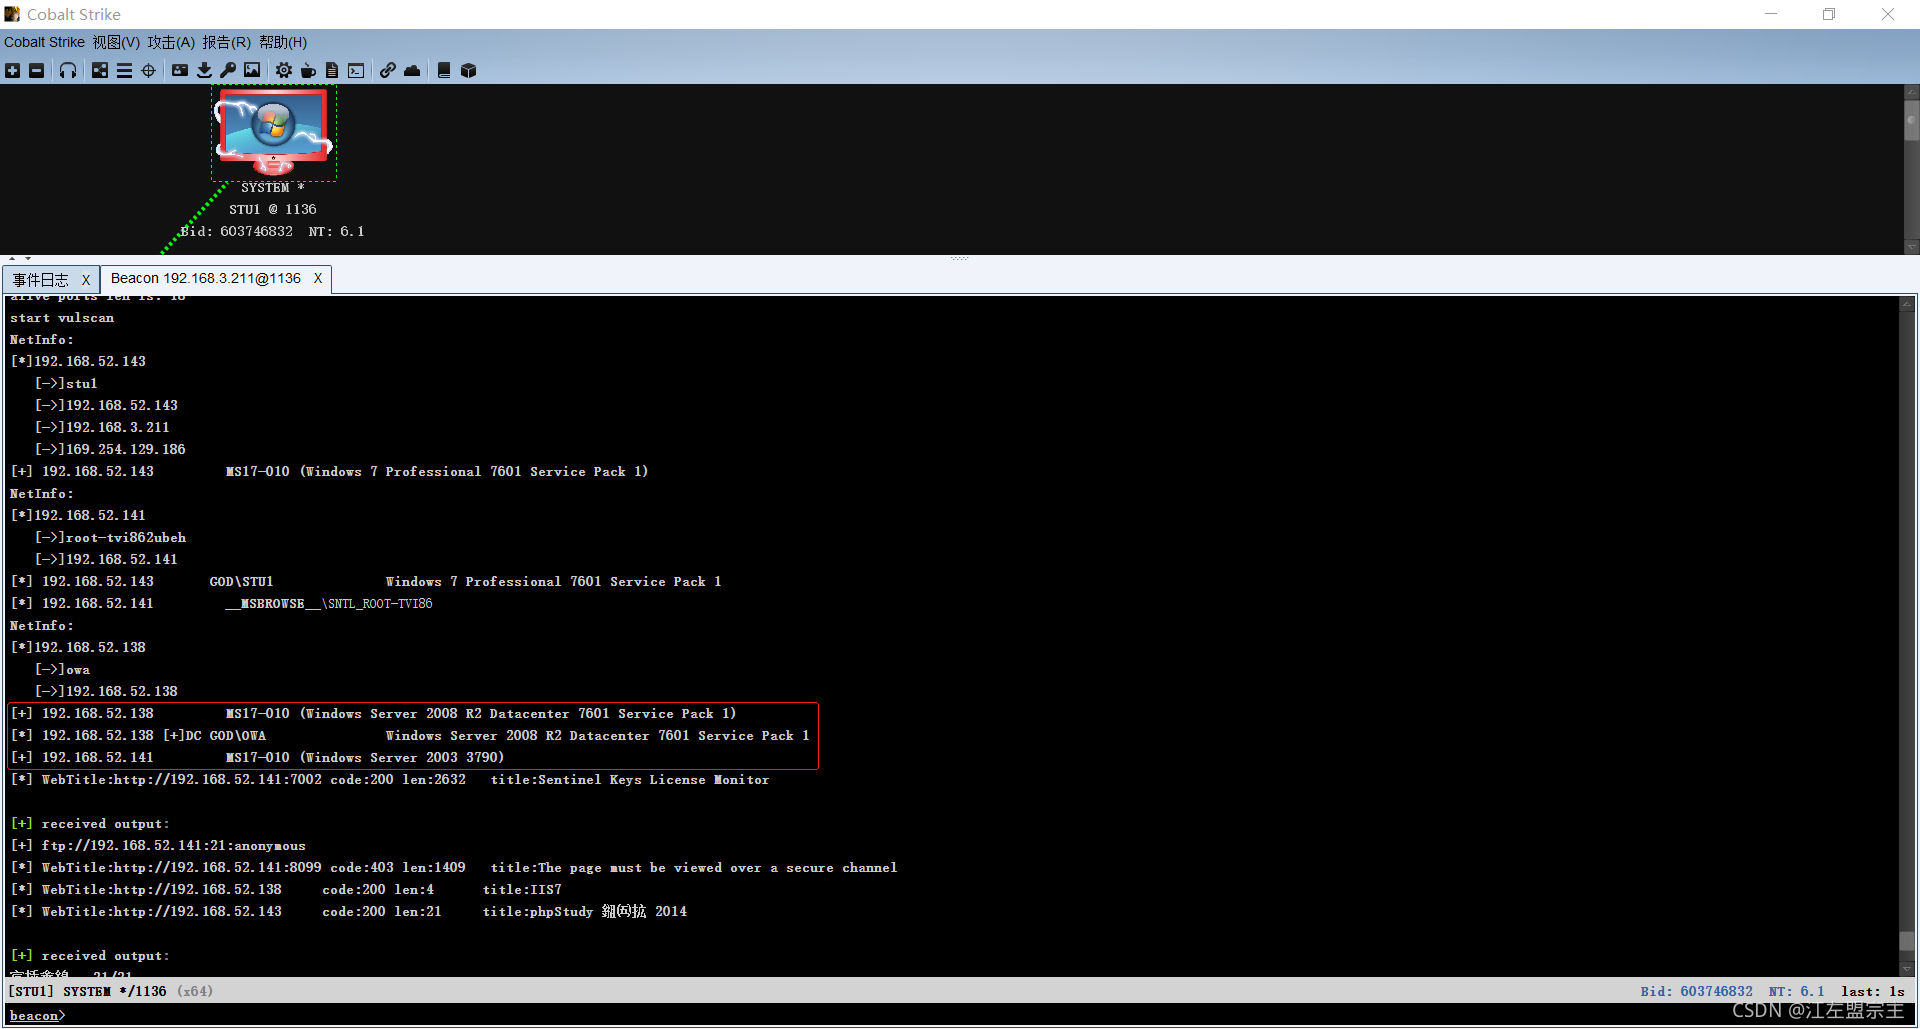The height and width of the screenshot is (1029, 1920).
Task: Click the ftp://192.168.52.141:21:anonymous line
Action: pyautogui.click(x=158, y=846)
